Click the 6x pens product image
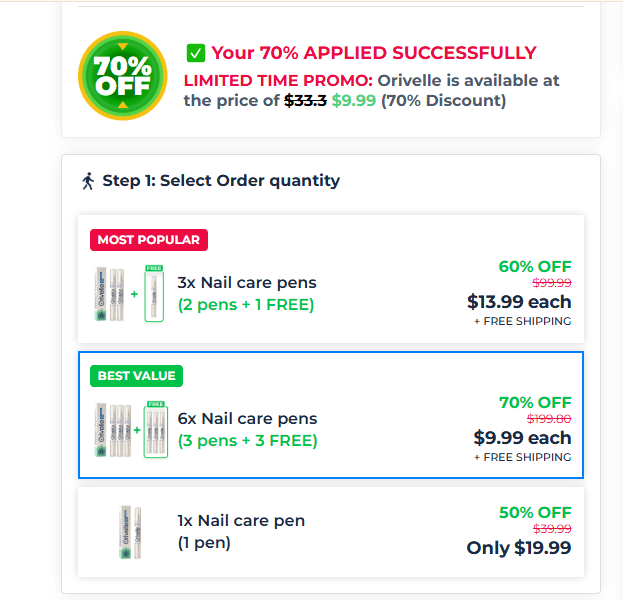 [129, 430]
